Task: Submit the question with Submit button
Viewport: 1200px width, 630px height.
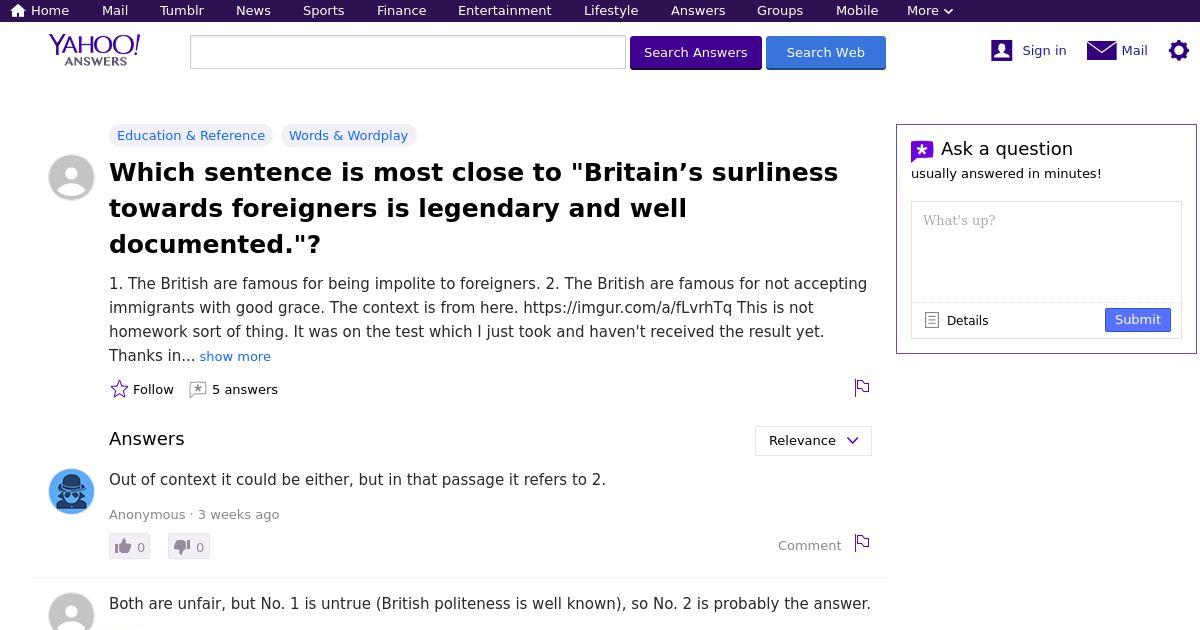Action: tap(1138, 320)
